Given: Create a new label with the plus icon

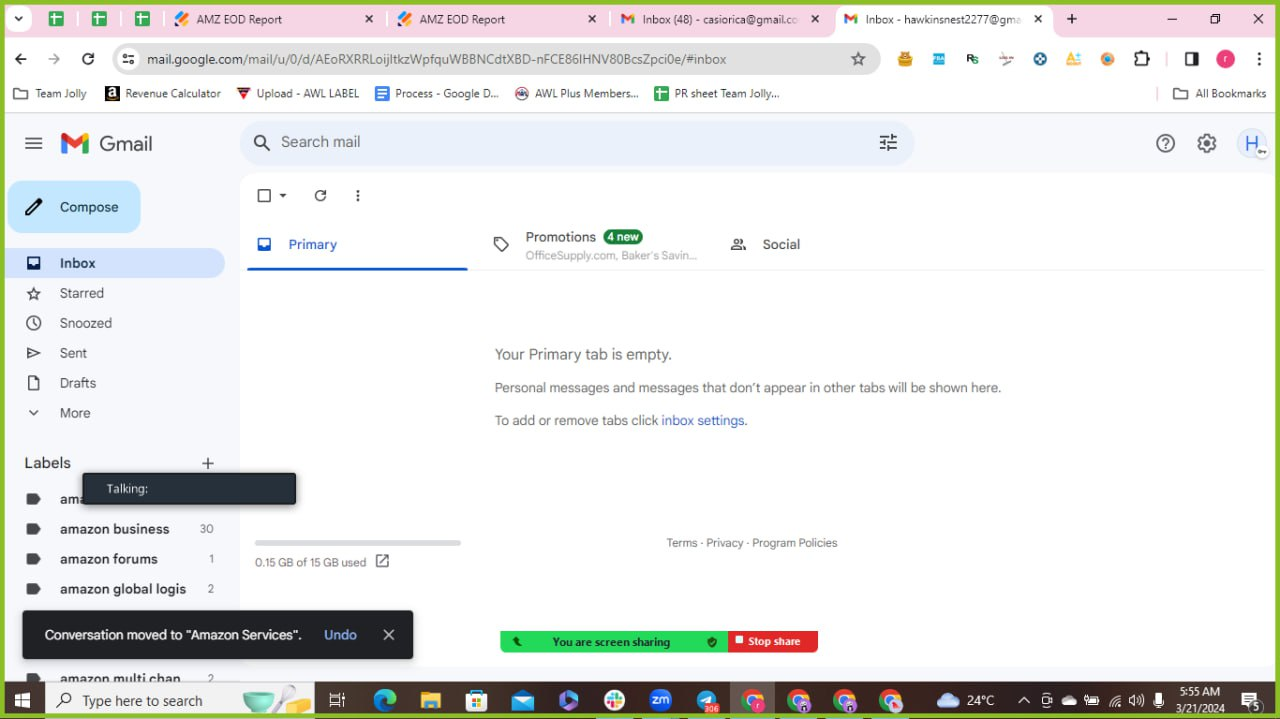Looking at the screenshot, I should click(x=208, y=463).
